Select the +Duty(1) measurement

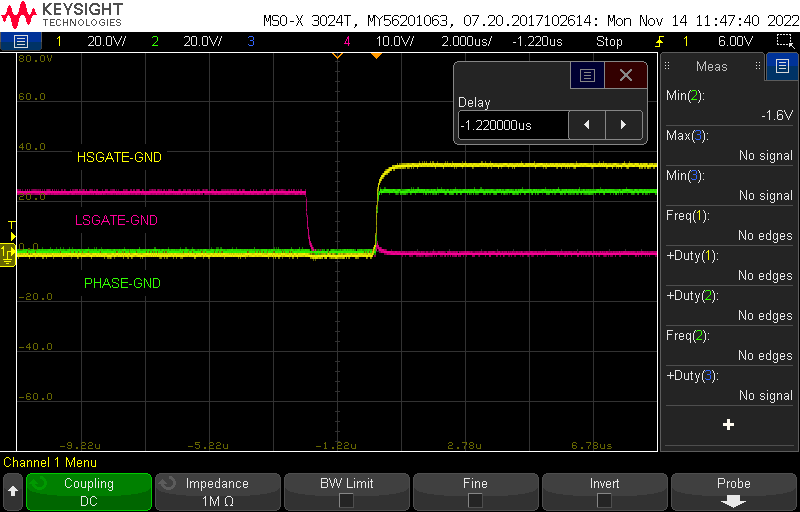point(730,265)
